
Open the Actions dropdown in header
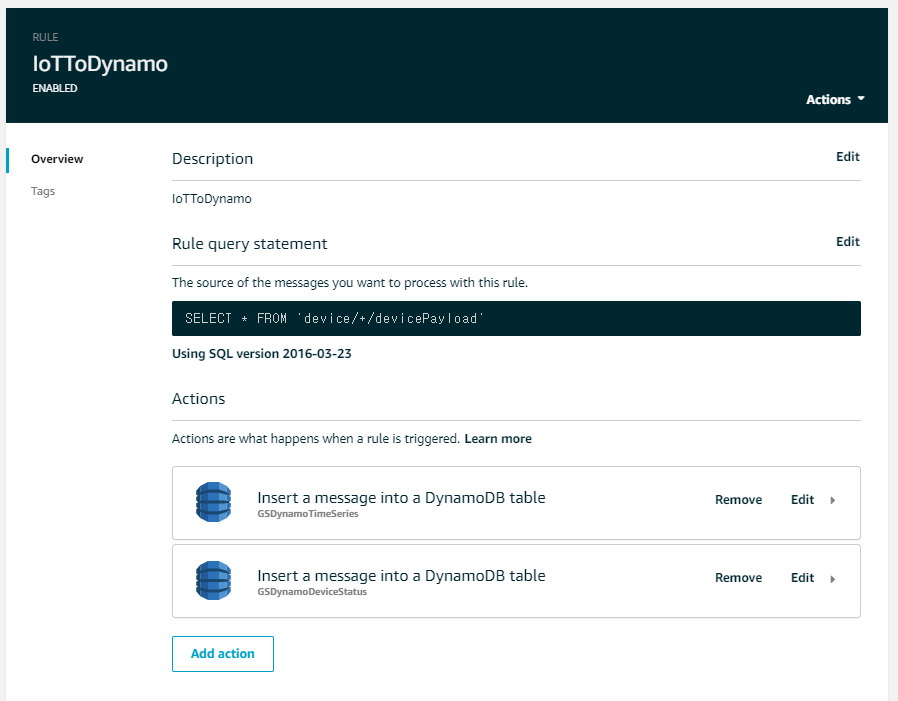click(x=835, y=100)
